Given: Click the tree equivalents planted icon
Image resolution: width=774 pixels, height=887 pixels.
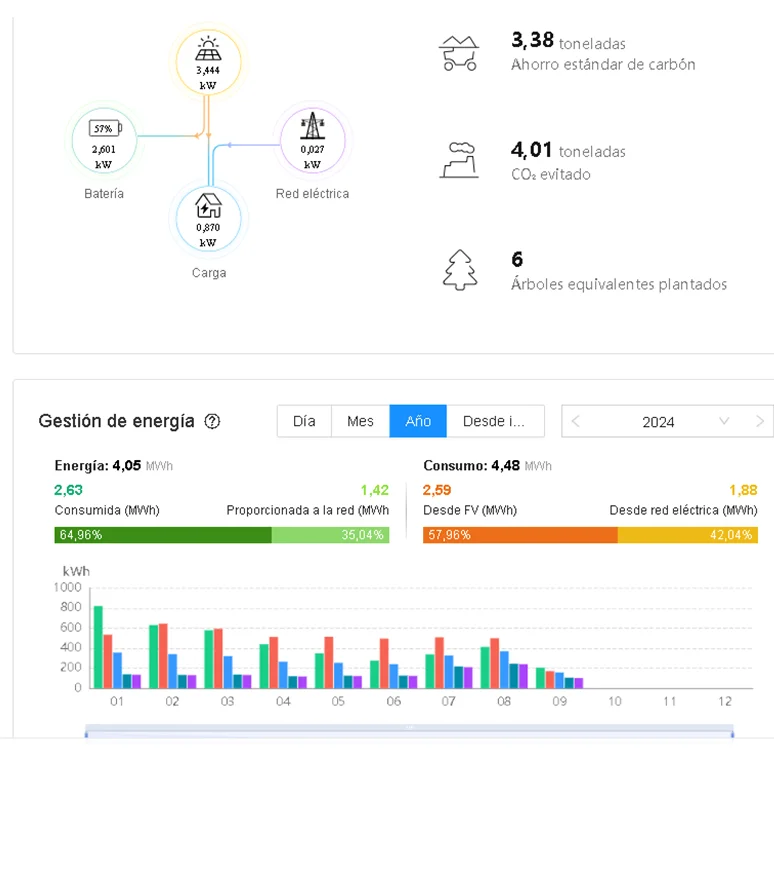Looking at the screenshot, I should click(x=459, y=270).
